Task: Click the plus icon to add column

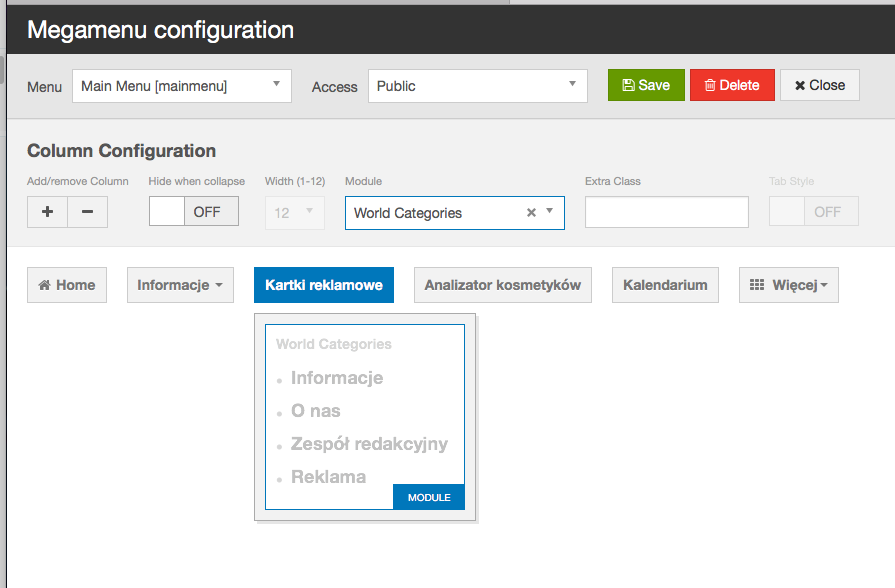Action: click(x=47, y=212)
